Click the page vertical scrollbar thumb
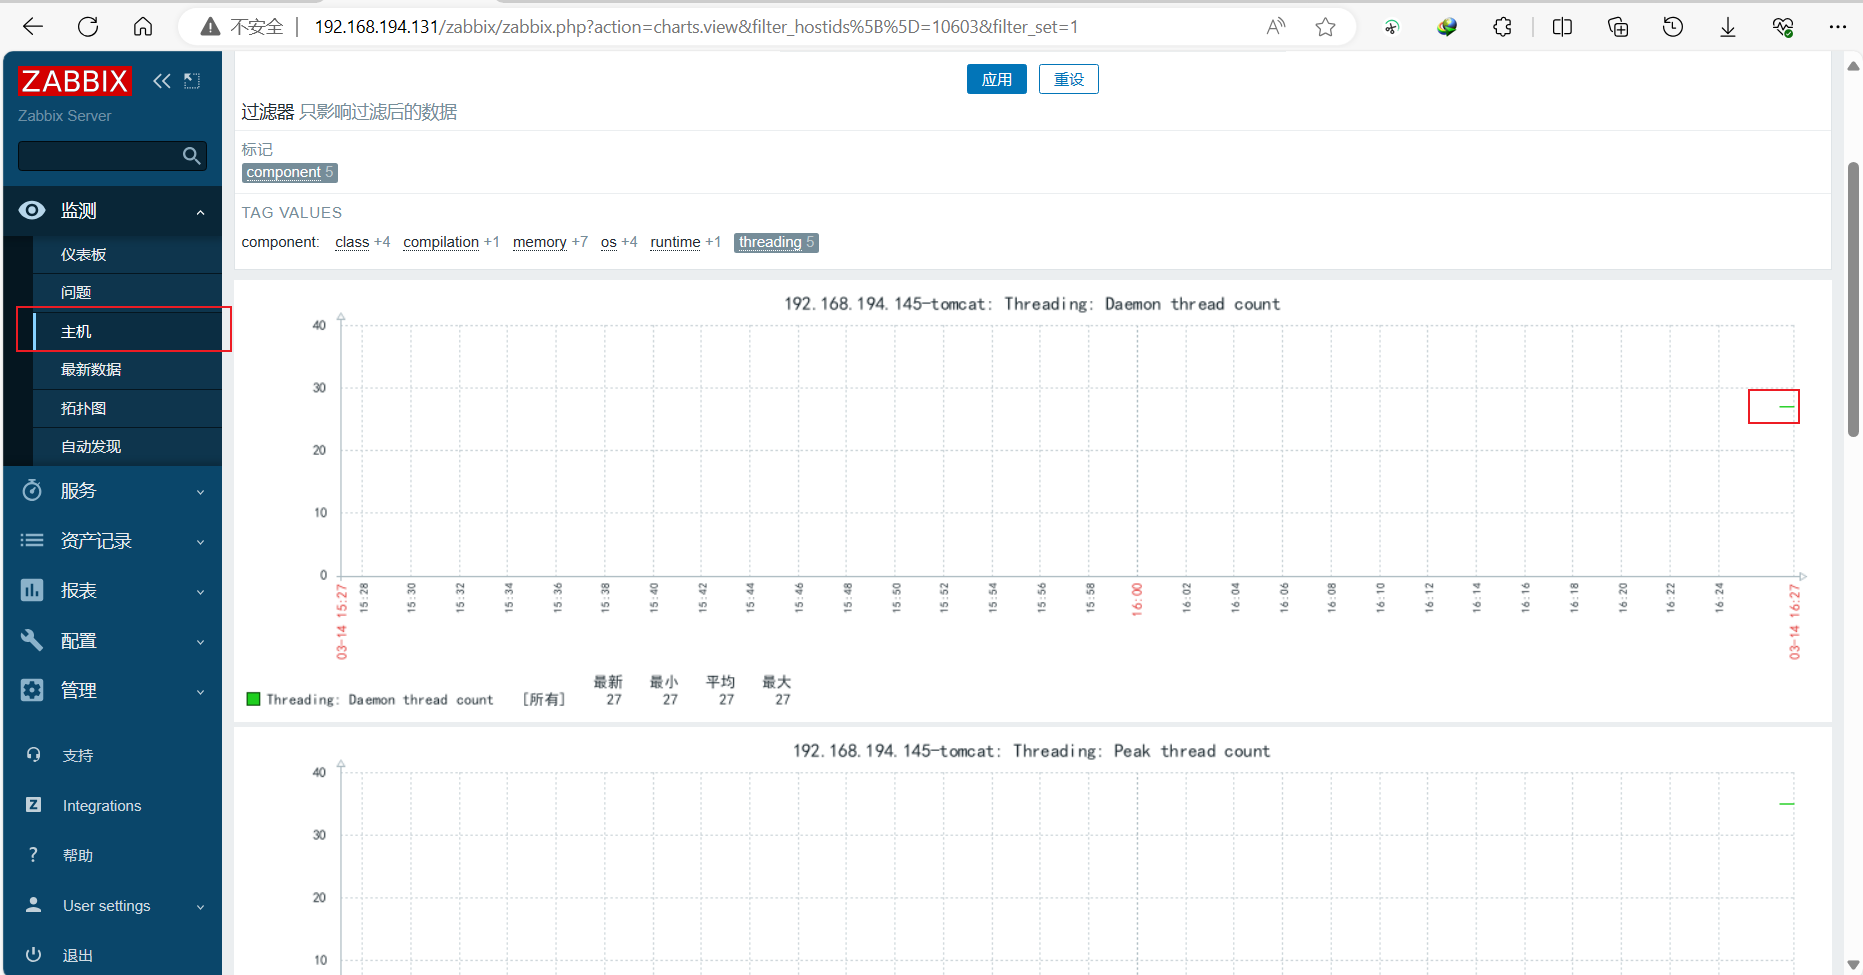This screenshot has height=975, width=1863. (1853, 298)
